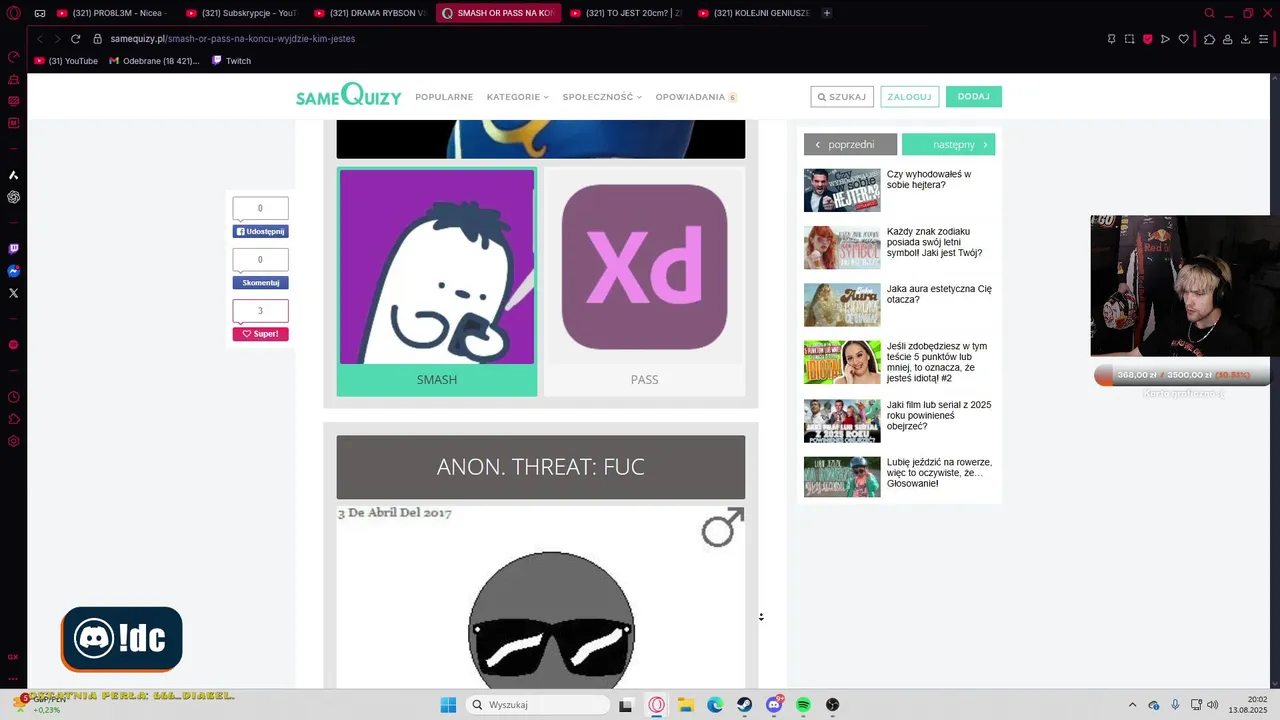
Task: Open the taskbar clock and date
Action: [x=1249, y=705]
